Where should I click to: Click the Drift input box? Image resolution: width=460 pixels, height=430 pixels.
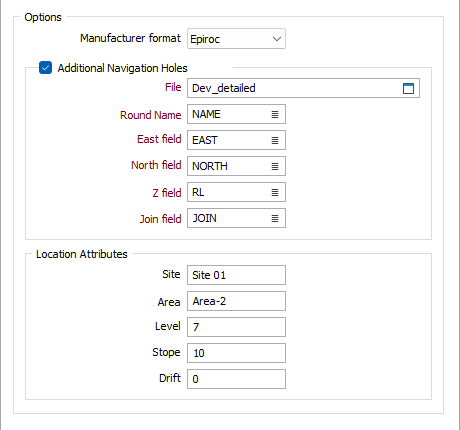(236, 379)
